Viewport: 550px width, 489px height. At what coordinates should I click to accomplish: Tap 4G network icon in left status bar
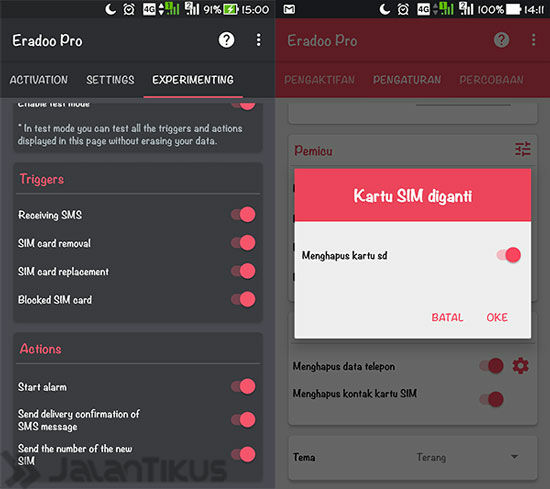tap(149, 9)
